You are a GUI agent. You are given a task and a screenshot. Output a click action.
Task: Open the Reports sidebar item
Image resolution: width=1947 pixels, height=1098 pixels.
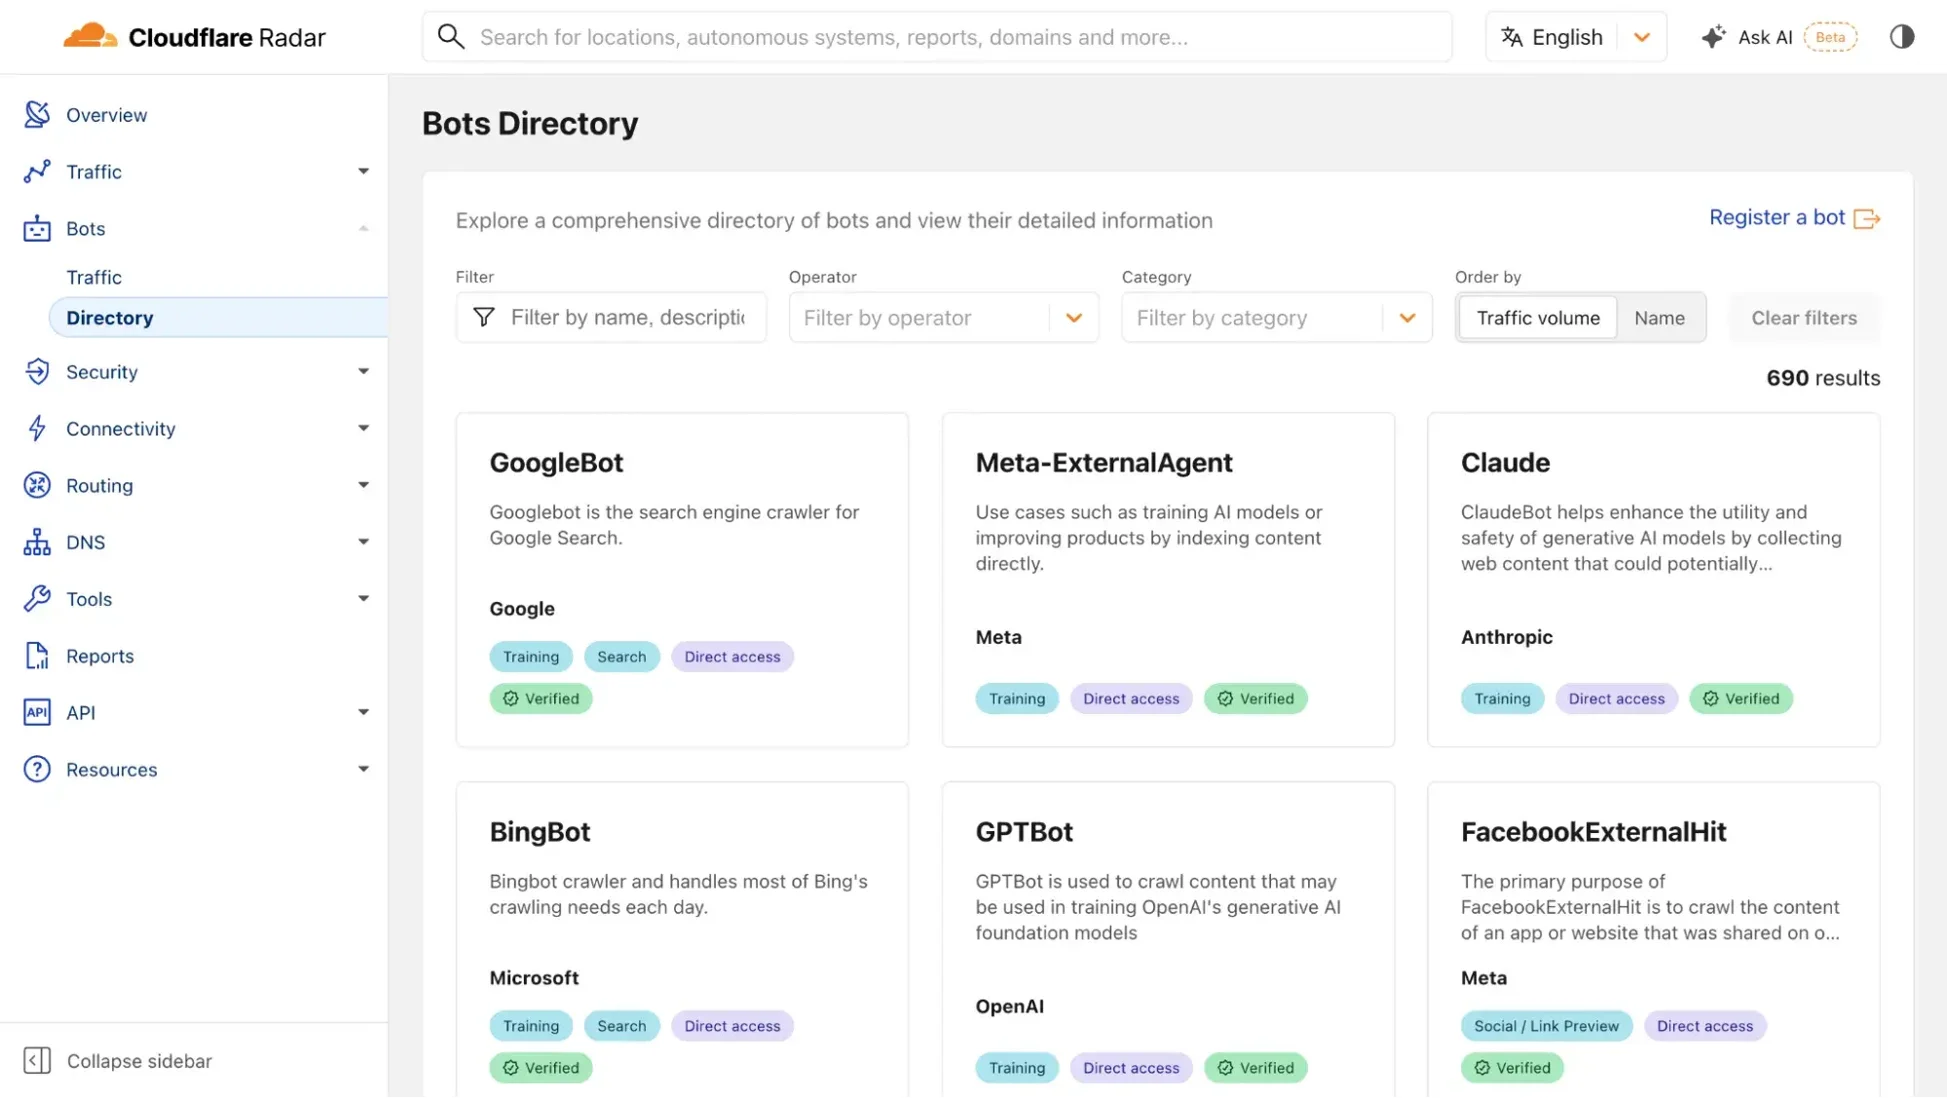pyautogui.click(x=100, y=656)
